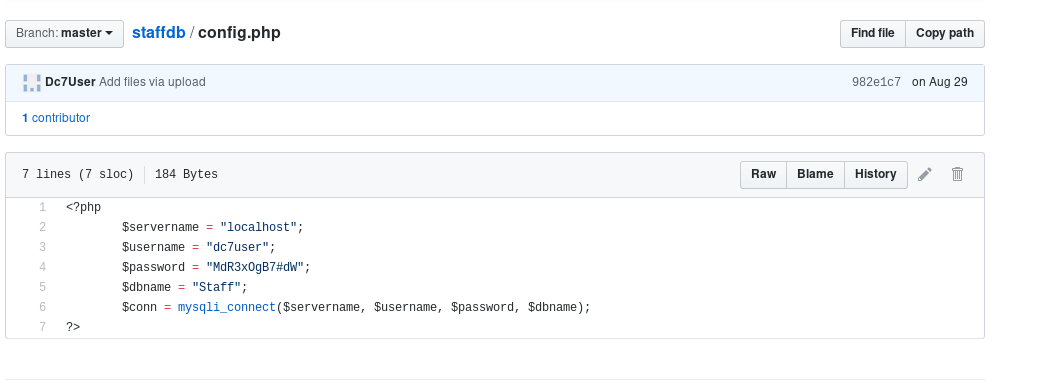Click the $conn variable on line 6
Screen dimensions: 1050x390
139,308
